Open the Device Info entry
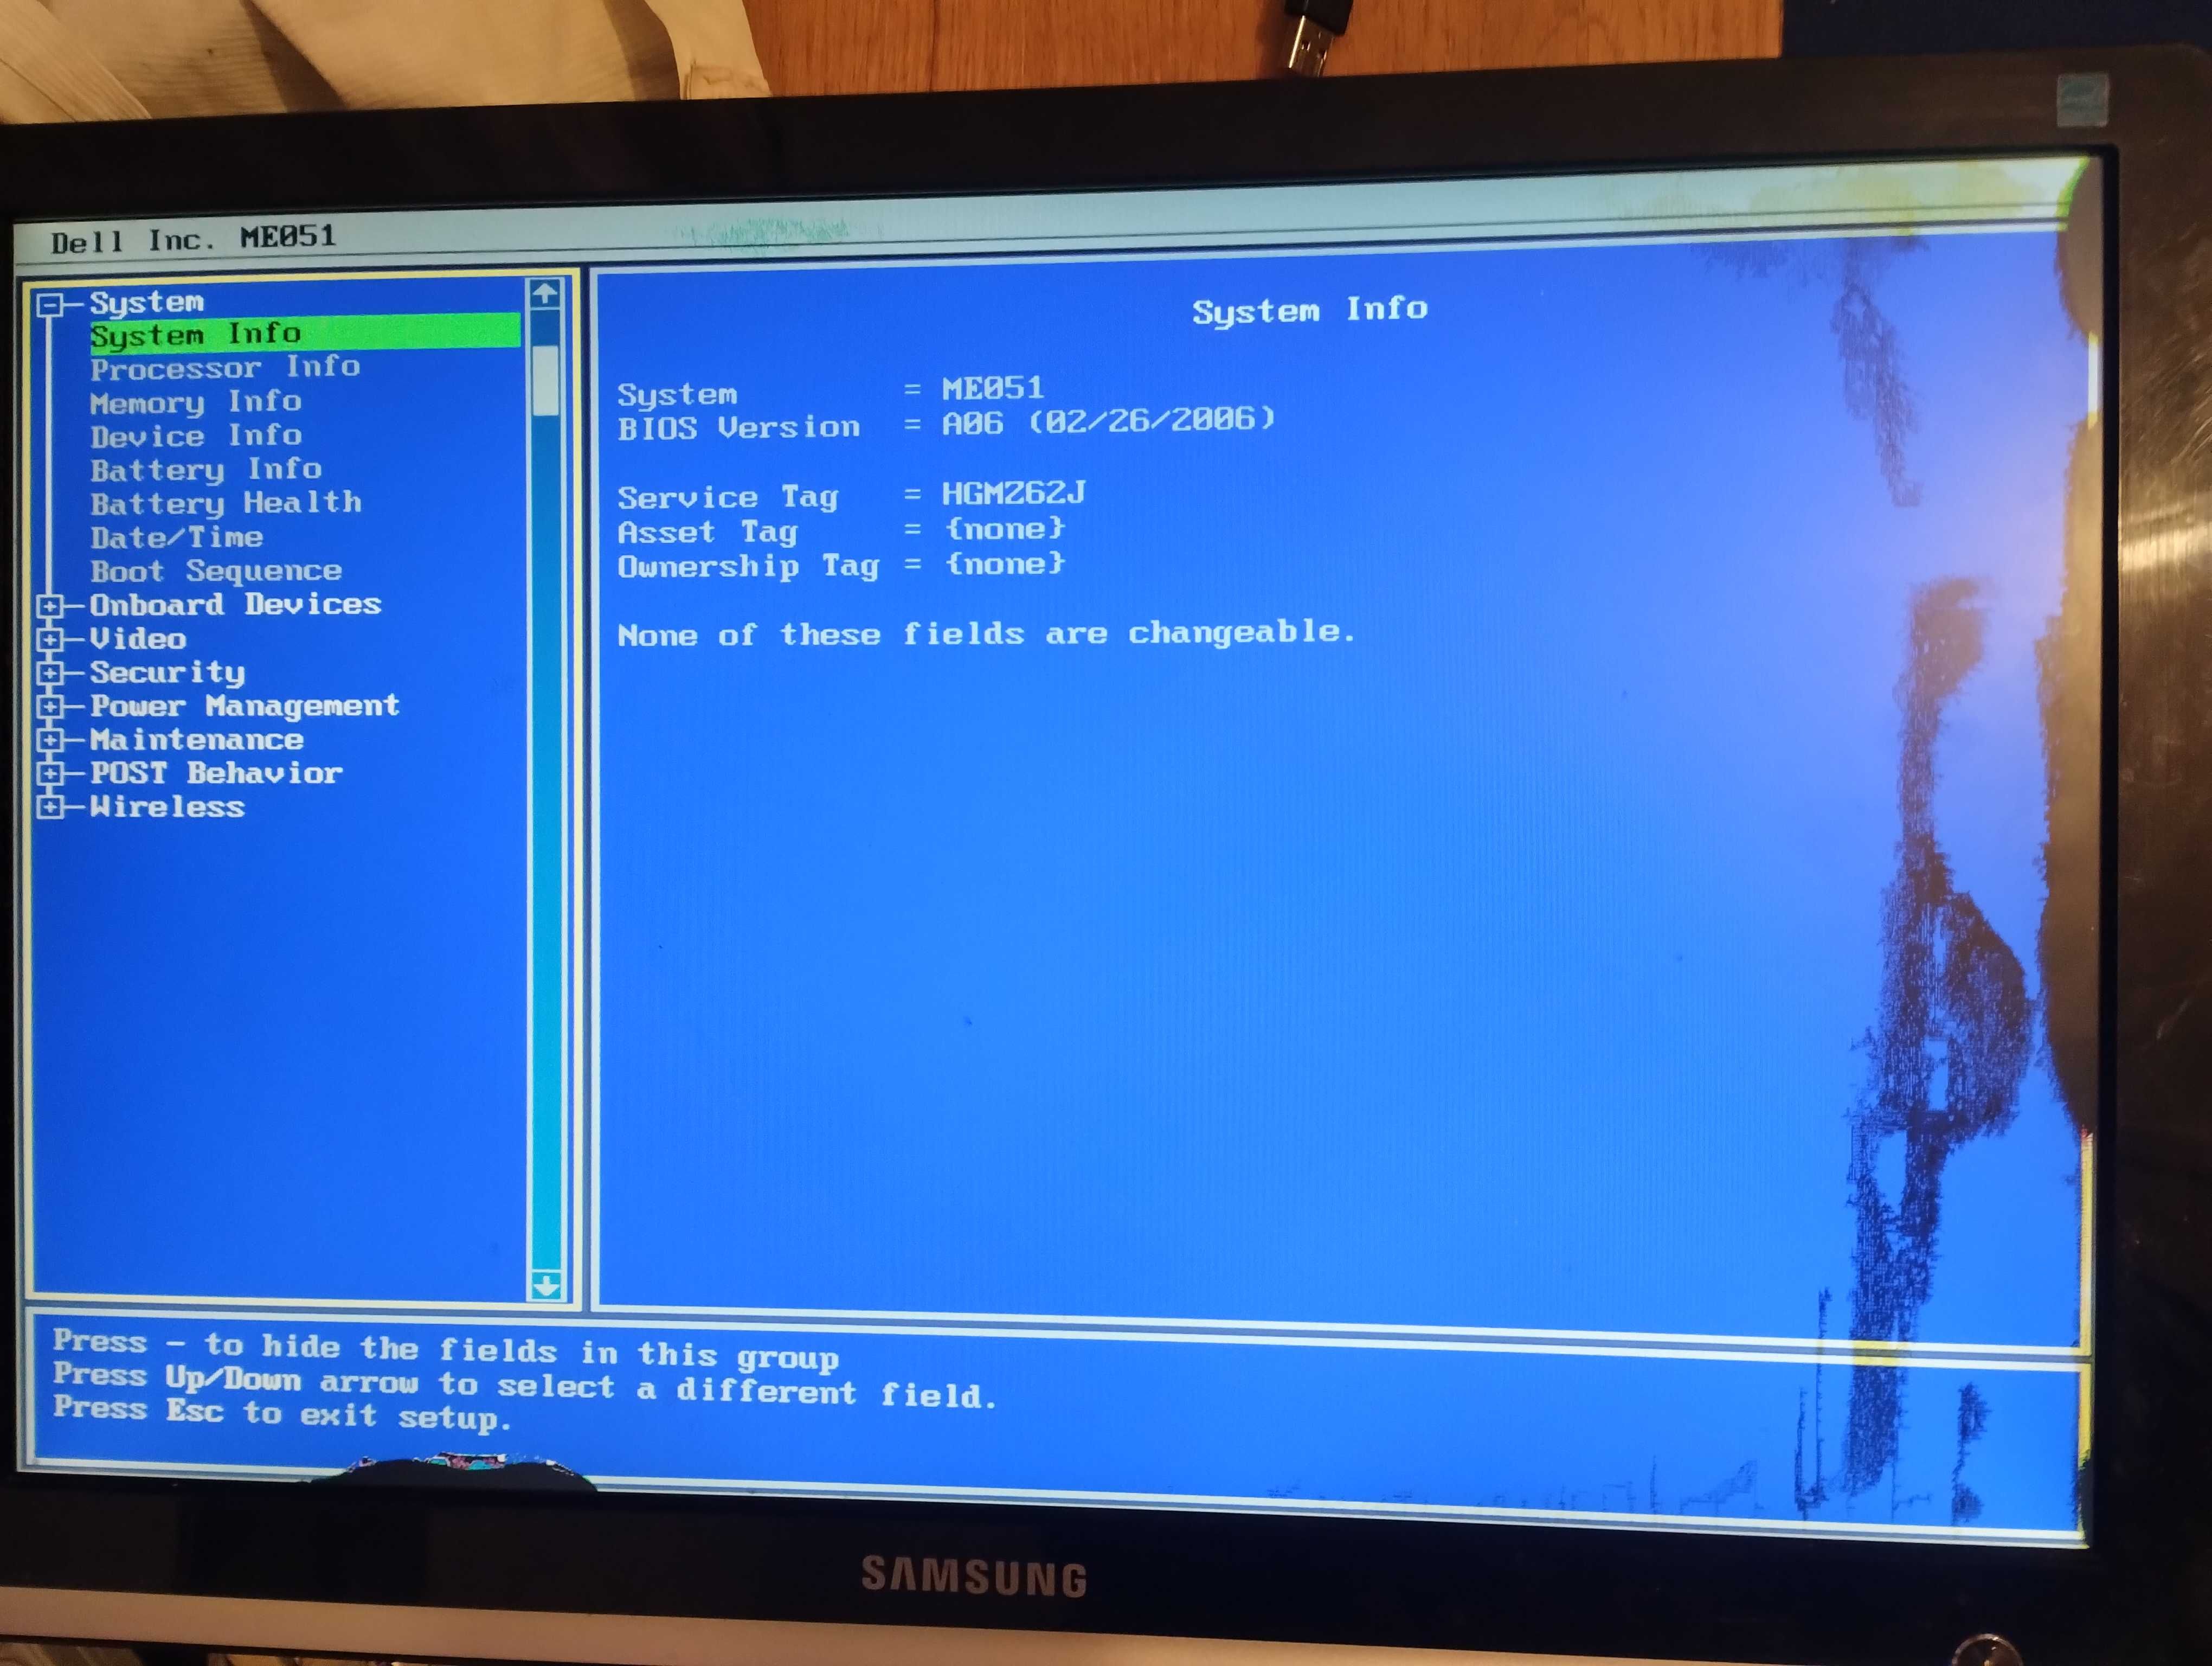Image resolution: width=2212 pixels, height=1666 pixels. click(x=196, y=436)
